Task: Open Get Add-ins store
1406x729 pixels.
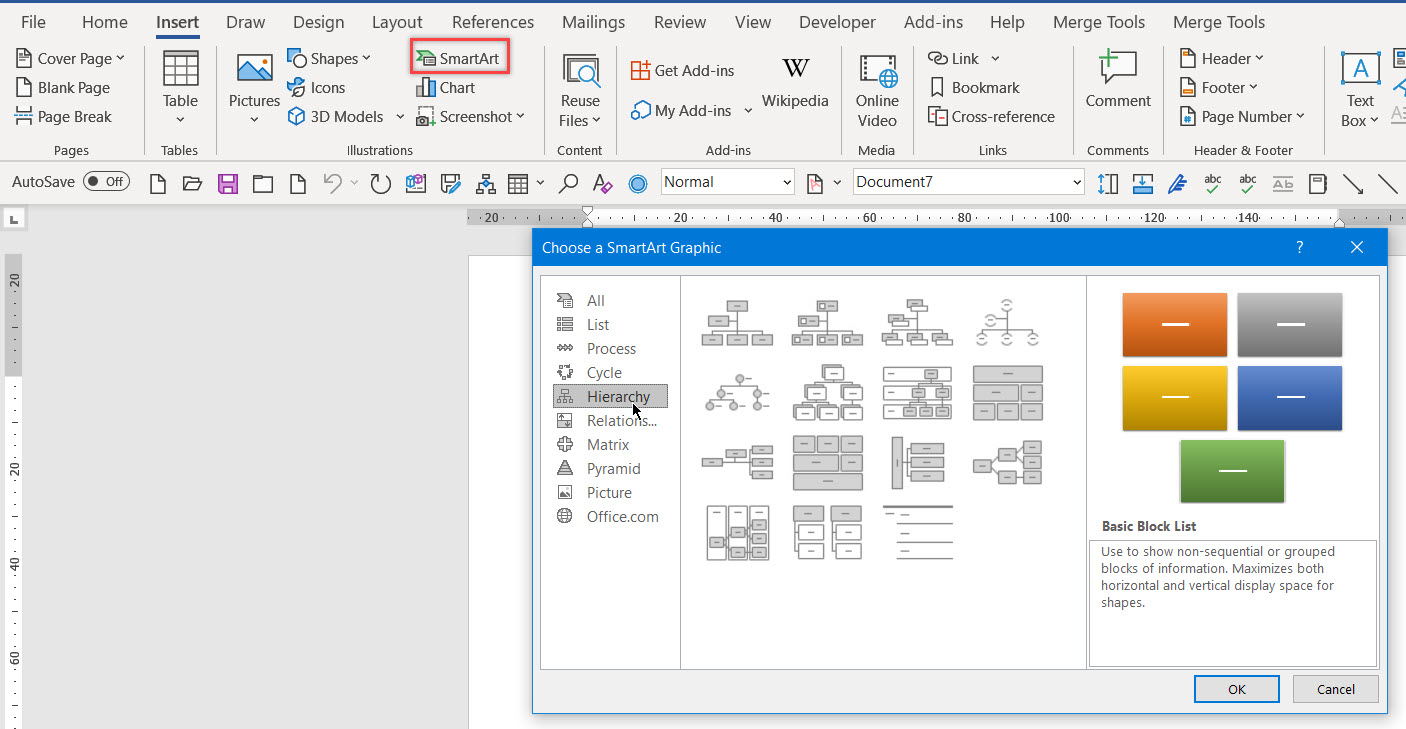Action: [x=683, y=70]
